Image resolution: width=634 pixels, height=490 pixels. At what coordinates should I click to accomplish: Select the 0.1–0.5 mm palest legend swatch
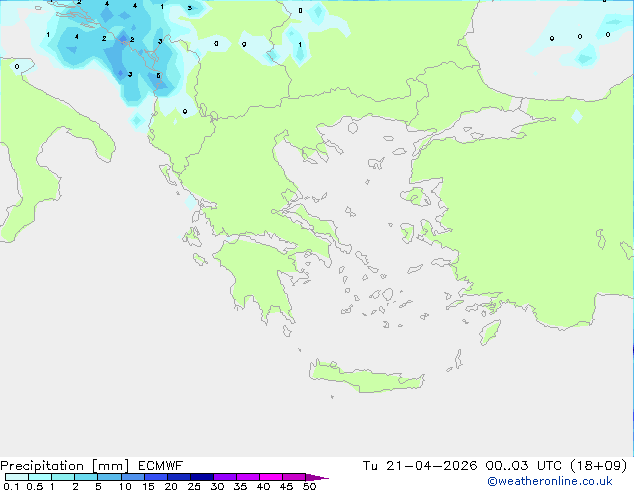click(17, 477)
